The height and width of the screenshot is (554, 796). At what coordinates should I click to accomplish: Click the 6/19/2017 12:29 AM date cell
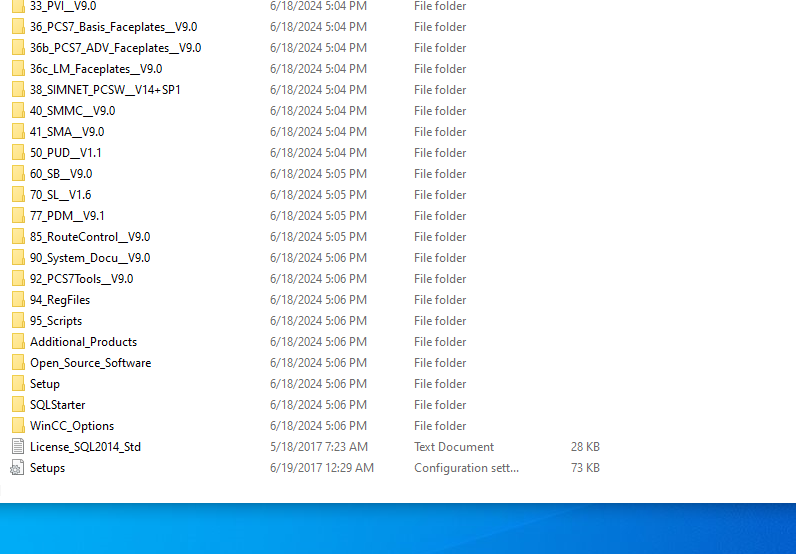click(x=322, y=468)
